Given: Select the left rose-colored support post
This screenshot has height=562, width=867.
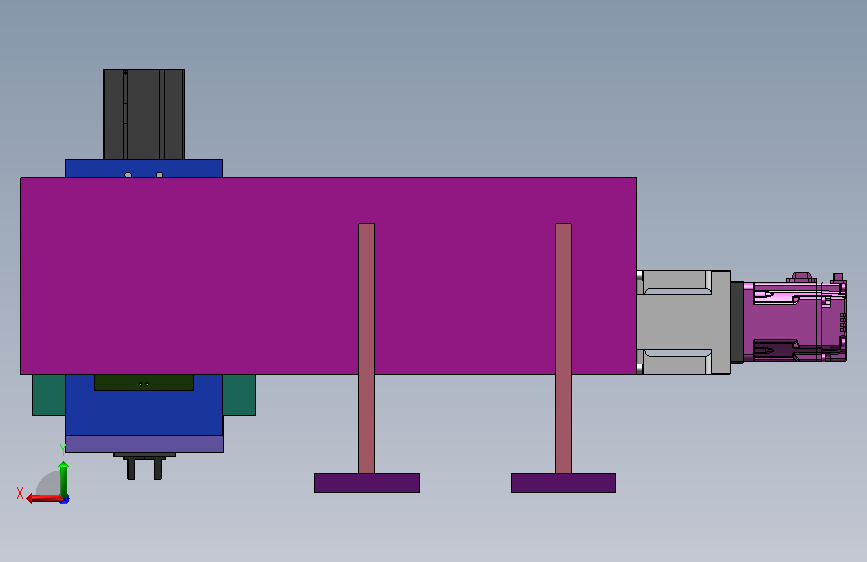Looking at the screenshot, I should point(367,348).
